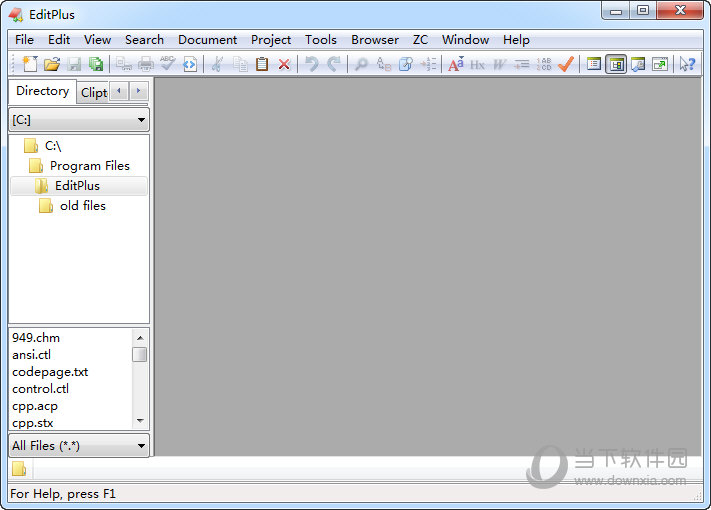Open the [C:] drive dropdown
The height and width of the screenshot is (510, 711).
(79, 120)
